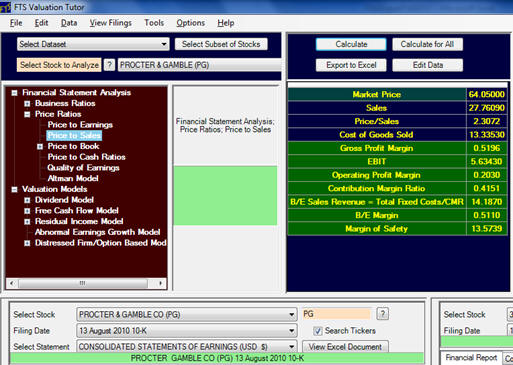513x365 pixels.
Task: Click the FTS Valuation Tutor app icon in title bar
Action: point(5,7)
